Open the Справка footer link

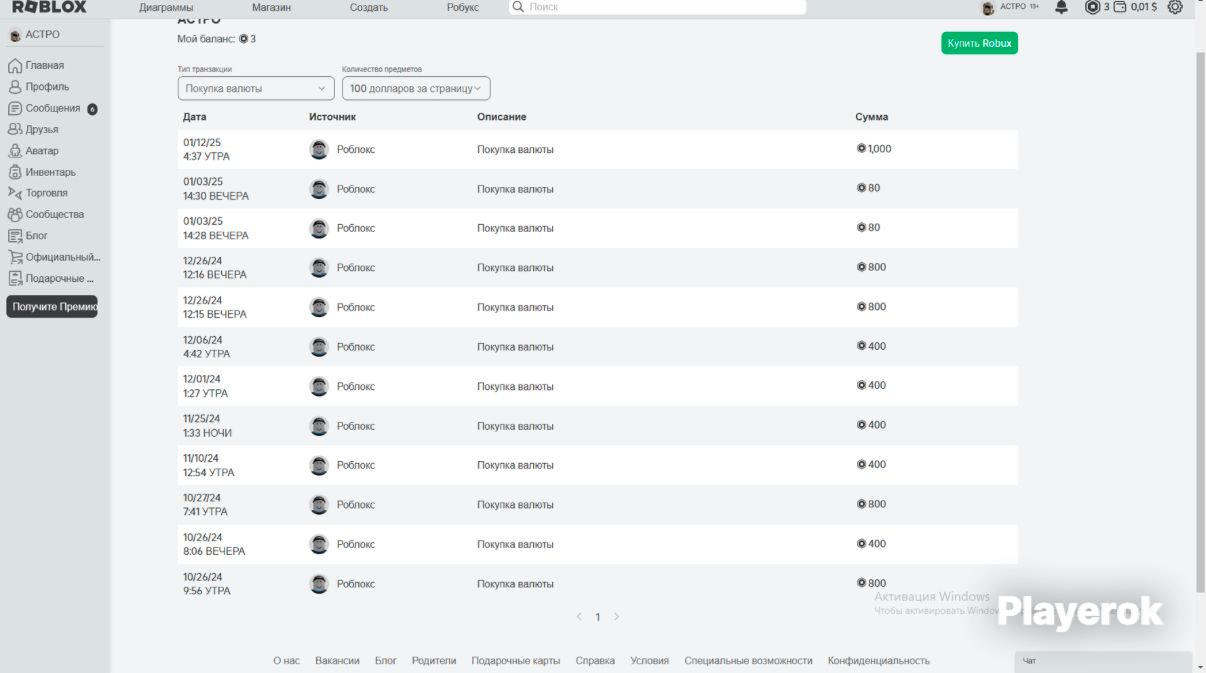click(x=595, y=661)
